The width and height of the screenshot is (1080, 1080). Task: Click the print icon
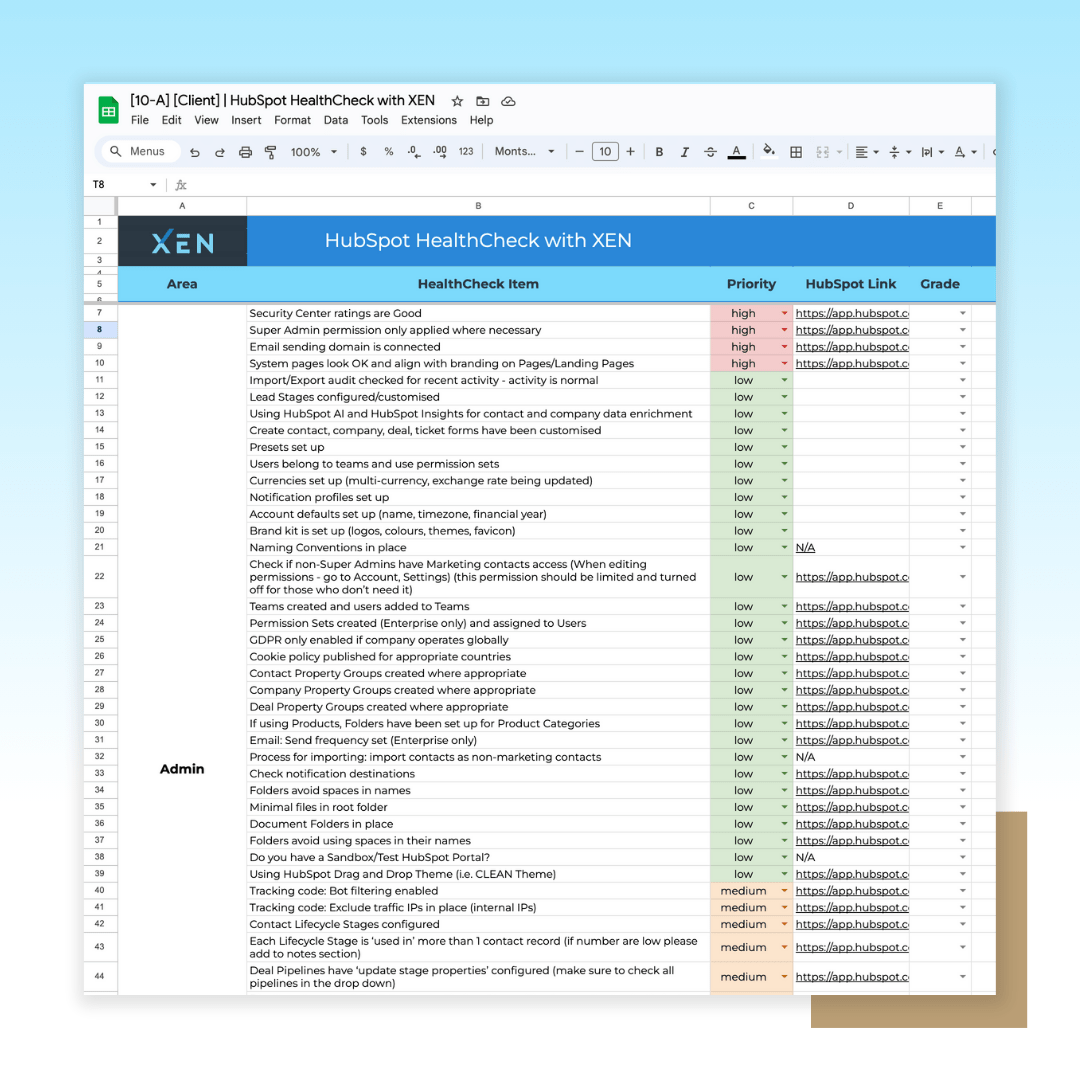pos(245,152)
